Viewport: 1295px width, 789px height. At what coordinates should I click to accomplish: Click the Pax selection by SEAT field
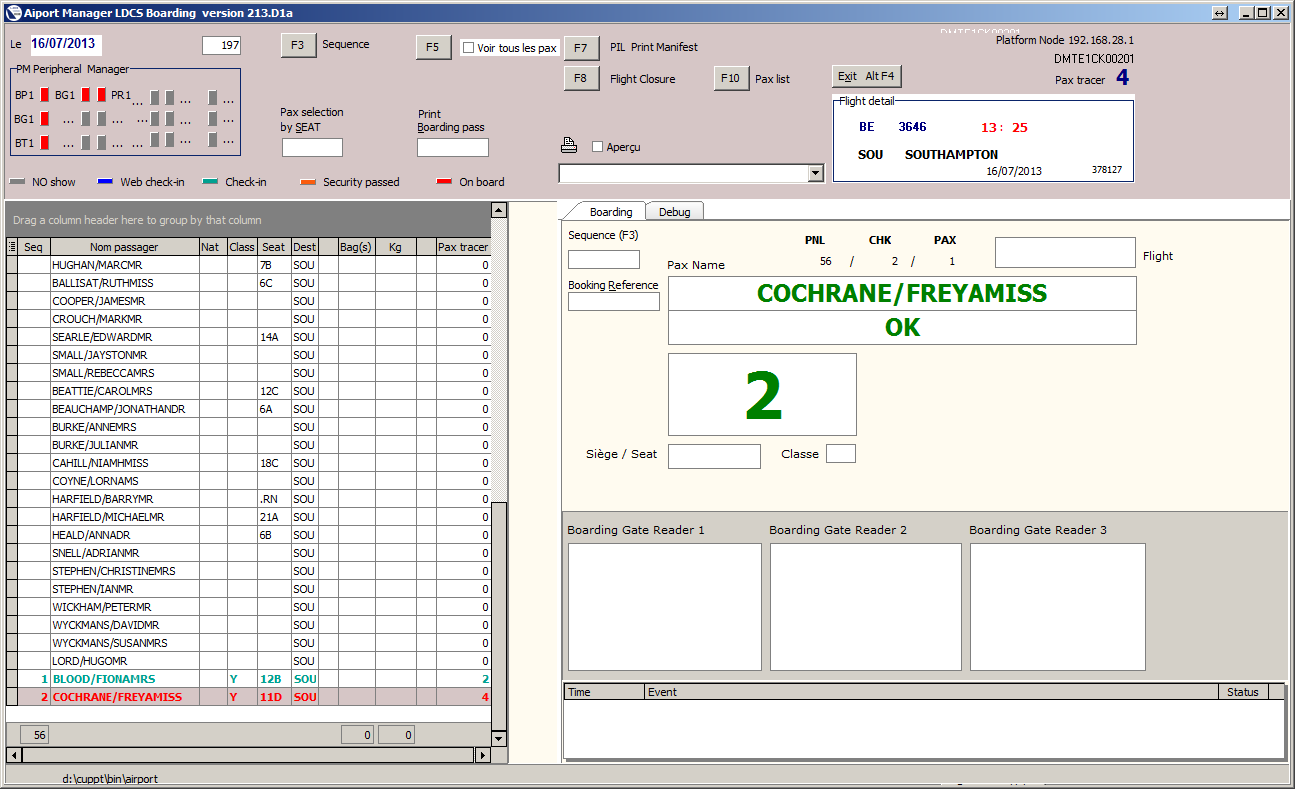[x=312, y=148]
